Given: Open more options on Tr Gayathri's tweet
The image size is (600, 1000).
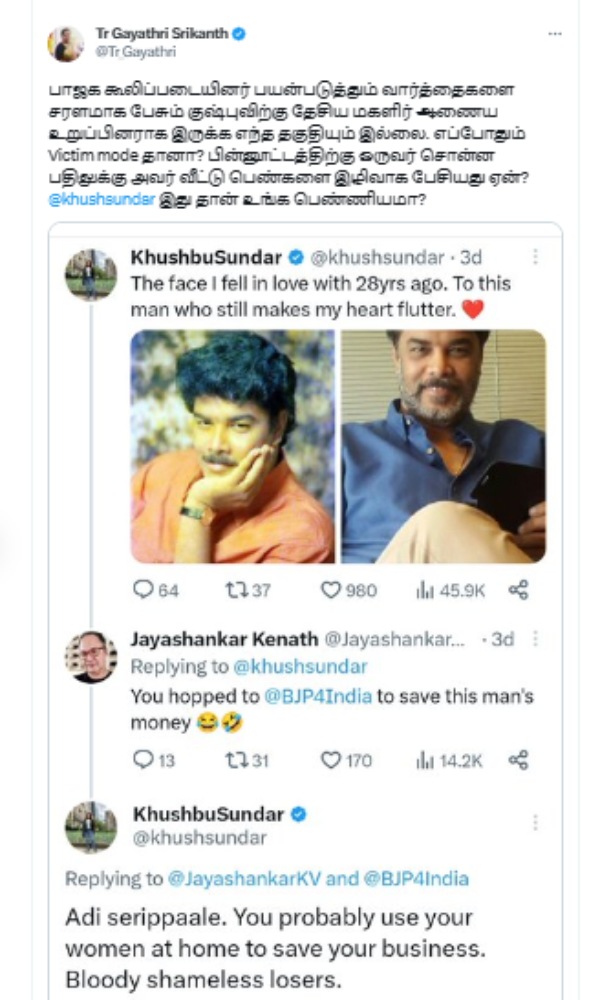Looking at the screenshot, I should (x=555, y=32).
